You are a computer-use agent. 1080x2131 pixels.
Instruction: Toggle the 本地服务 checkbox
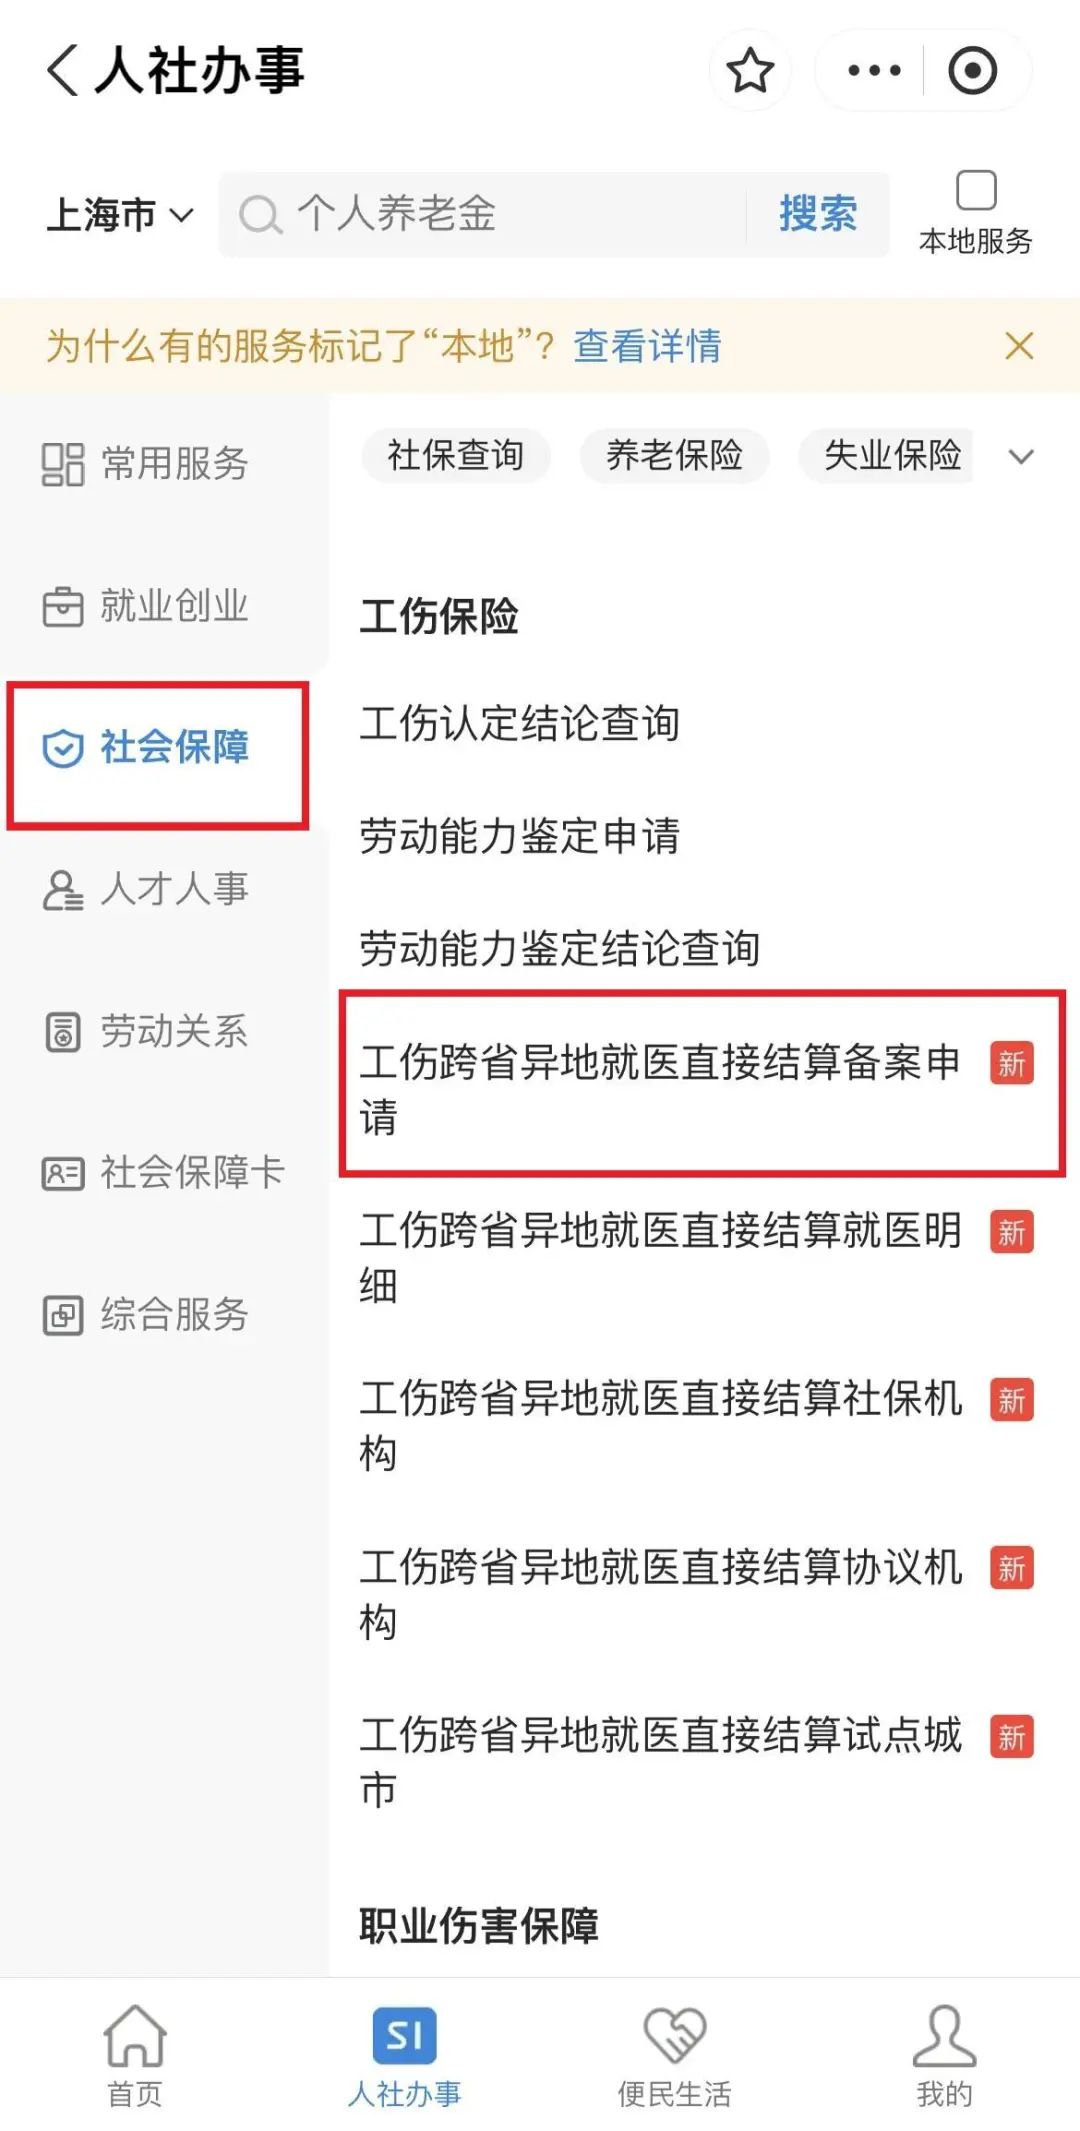(x=976, y=191)
